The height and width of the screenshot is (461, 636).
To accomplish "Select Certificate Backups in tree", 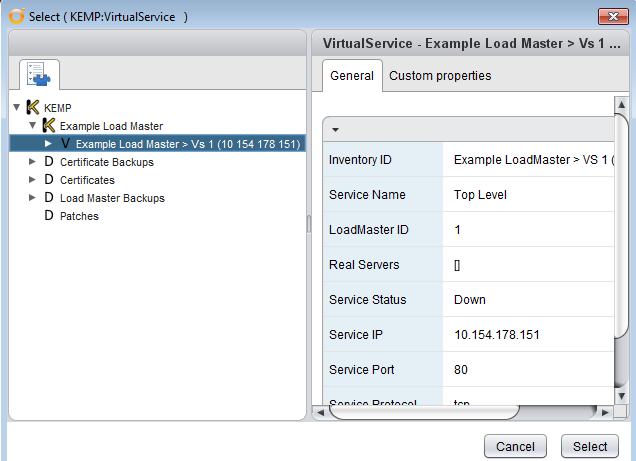I will [107, 162].
